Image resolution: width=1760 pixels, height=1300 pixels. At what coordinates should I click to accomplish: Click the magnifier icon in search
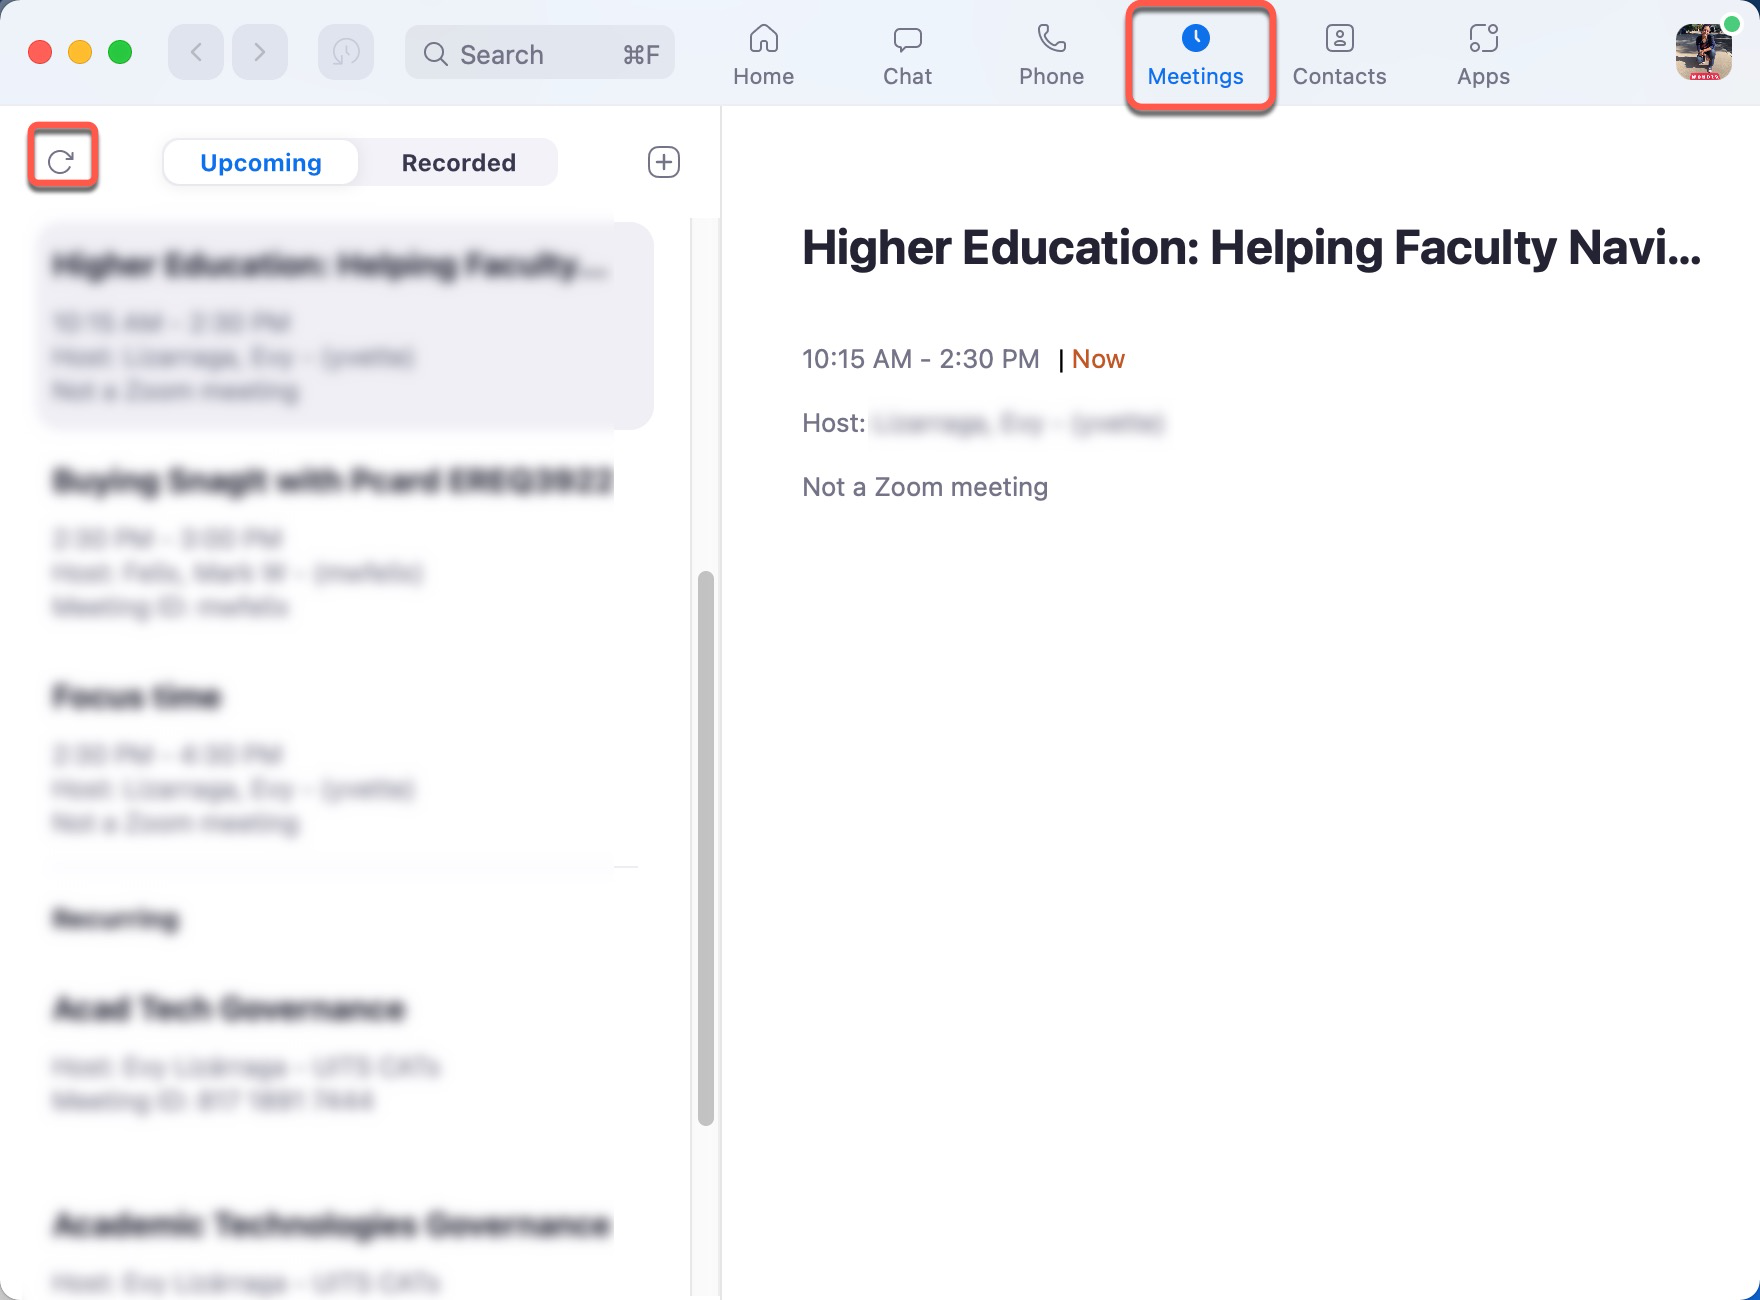pyautogui.click(x=435, y=54)
